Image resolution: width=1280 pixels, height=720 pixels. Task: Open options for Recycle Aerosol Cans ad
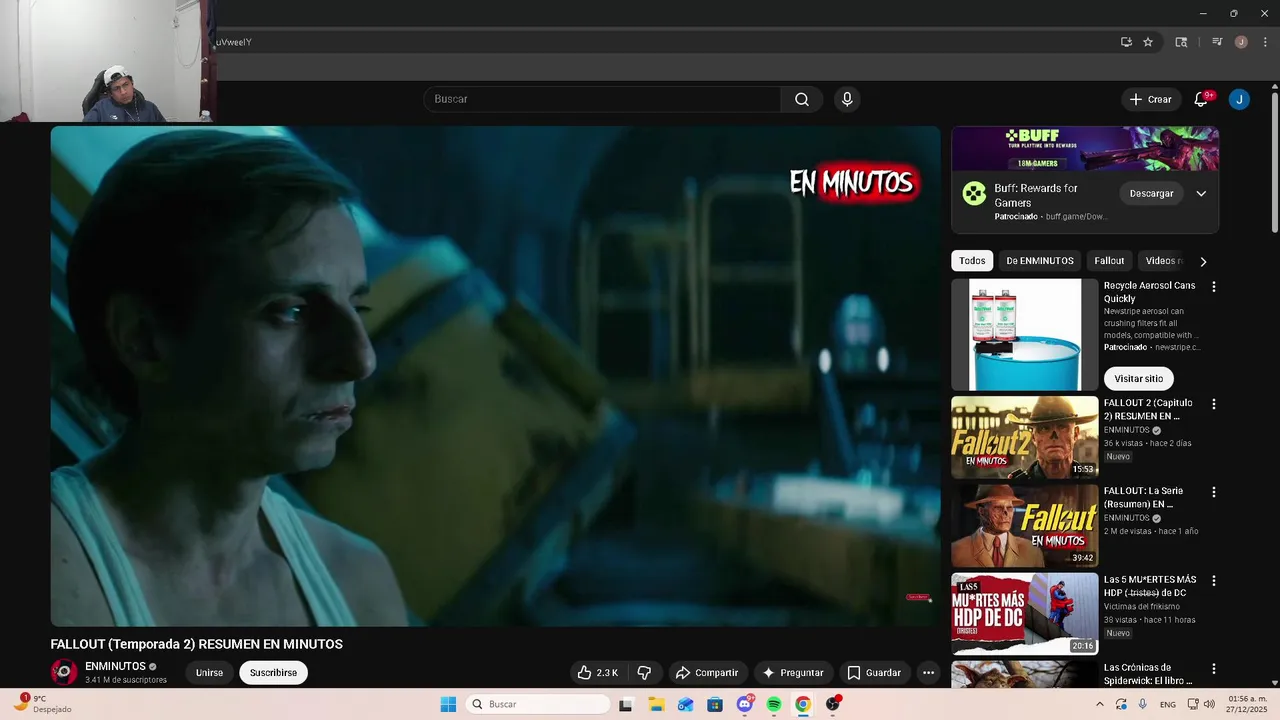pos(1214,287)
